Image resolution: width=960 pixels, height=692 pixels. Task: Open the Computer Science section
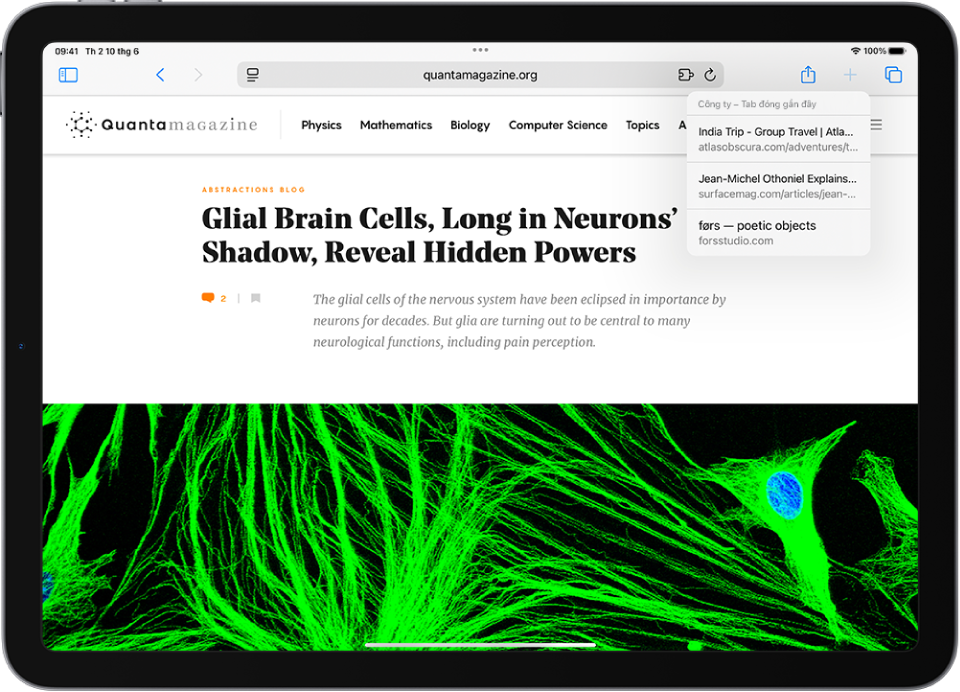click(x=558, y=125)
